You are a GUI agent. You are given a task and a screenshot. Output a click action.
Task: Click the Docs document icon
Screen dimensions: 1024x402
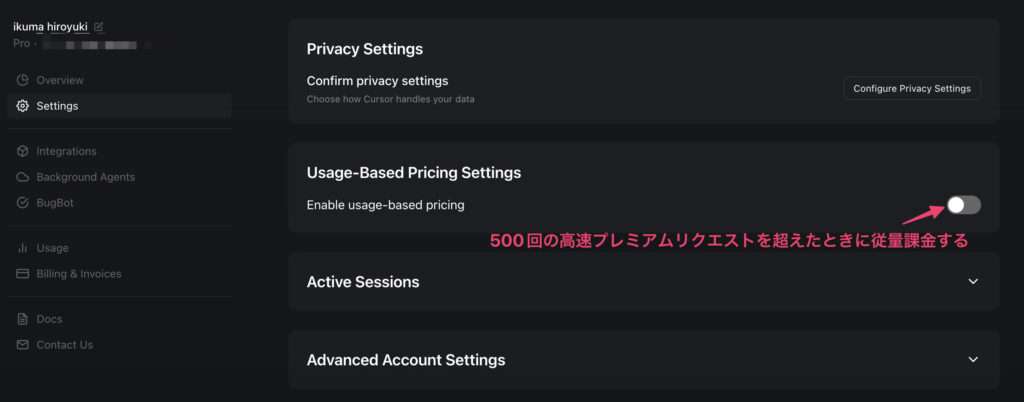(23, 319)
